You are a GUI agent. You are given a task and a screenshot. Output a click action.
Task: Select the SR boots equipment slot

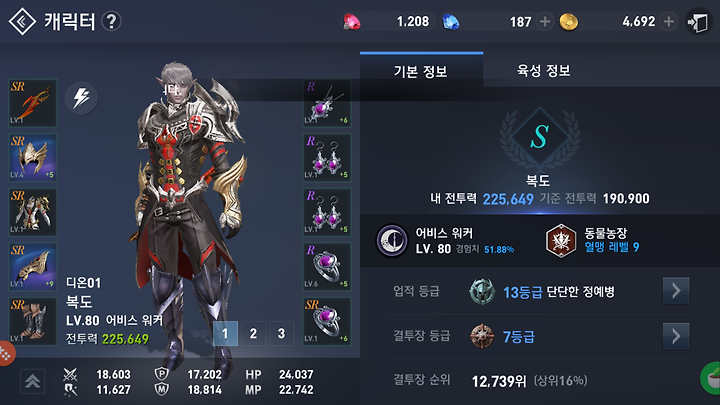coord(33,321)
